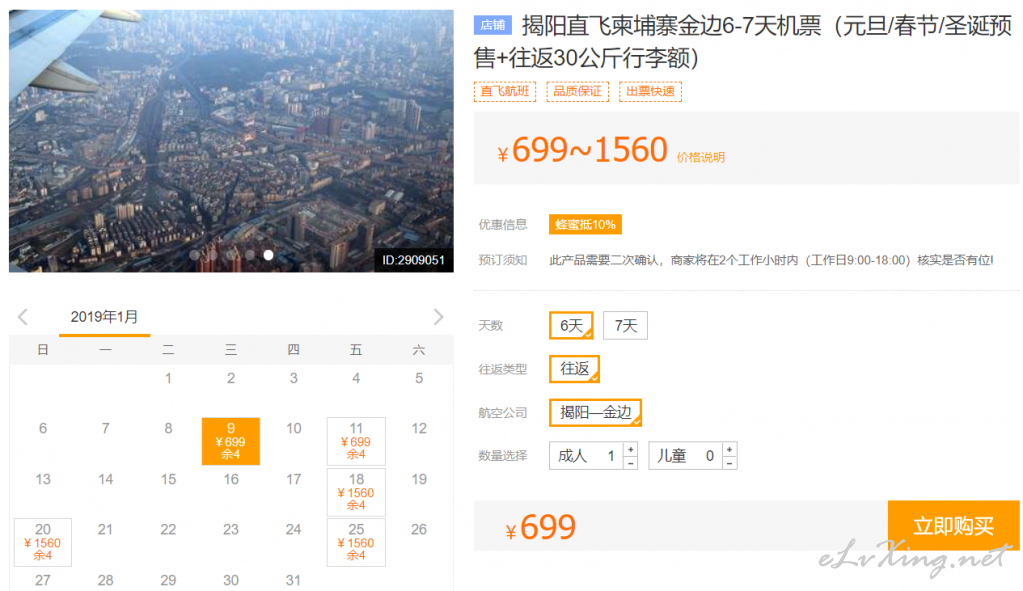
Task: Select January 11 priced ¥699
Action: (356, 442)
